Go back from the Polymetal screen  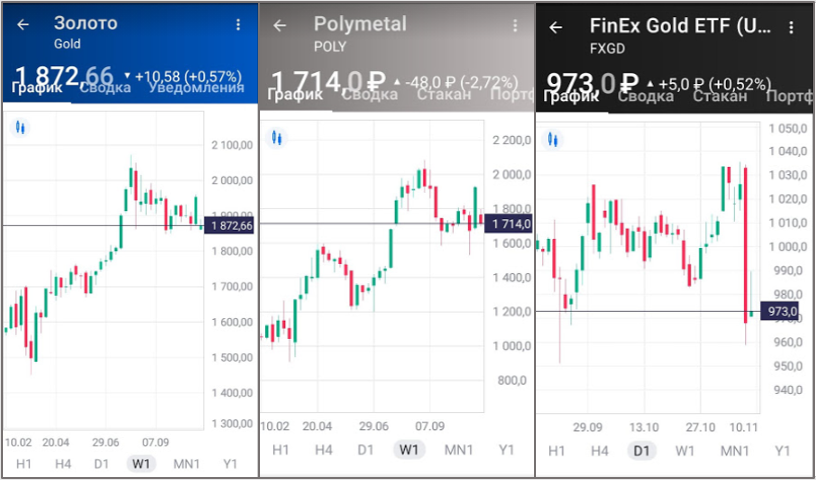point(280,26)
